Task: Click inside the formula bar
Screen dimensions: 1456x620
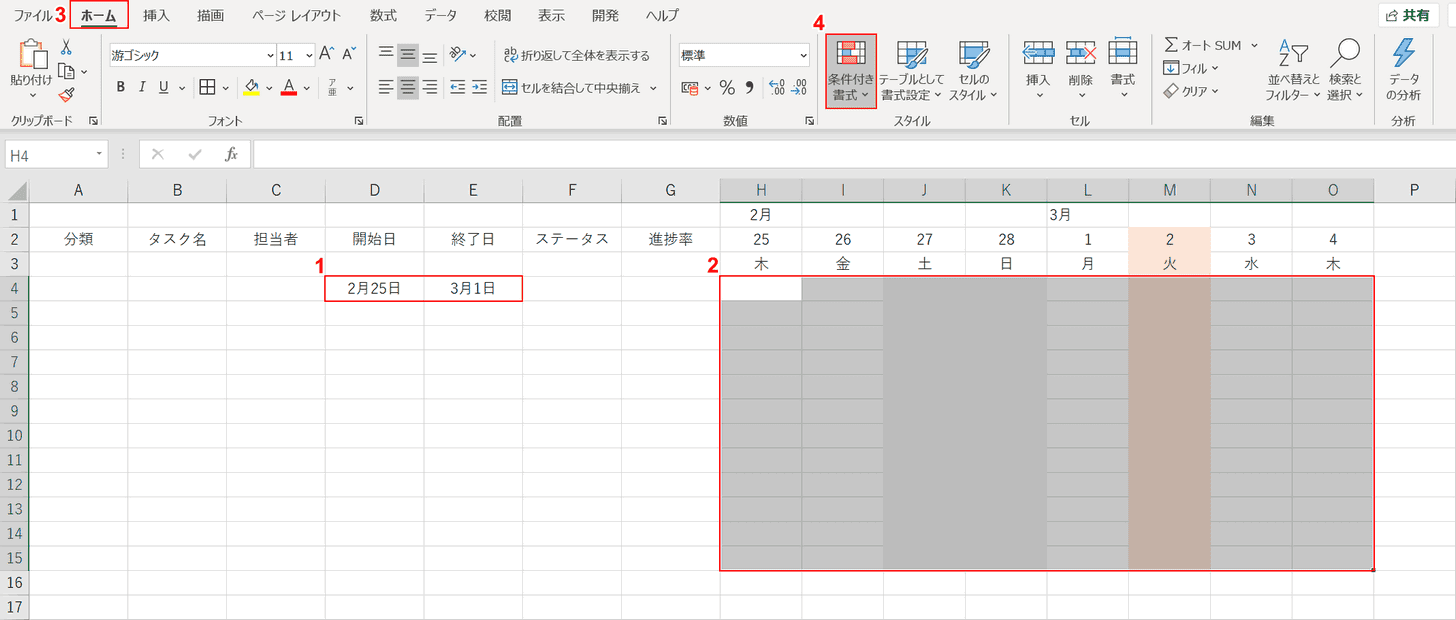Action: point(854,155)
